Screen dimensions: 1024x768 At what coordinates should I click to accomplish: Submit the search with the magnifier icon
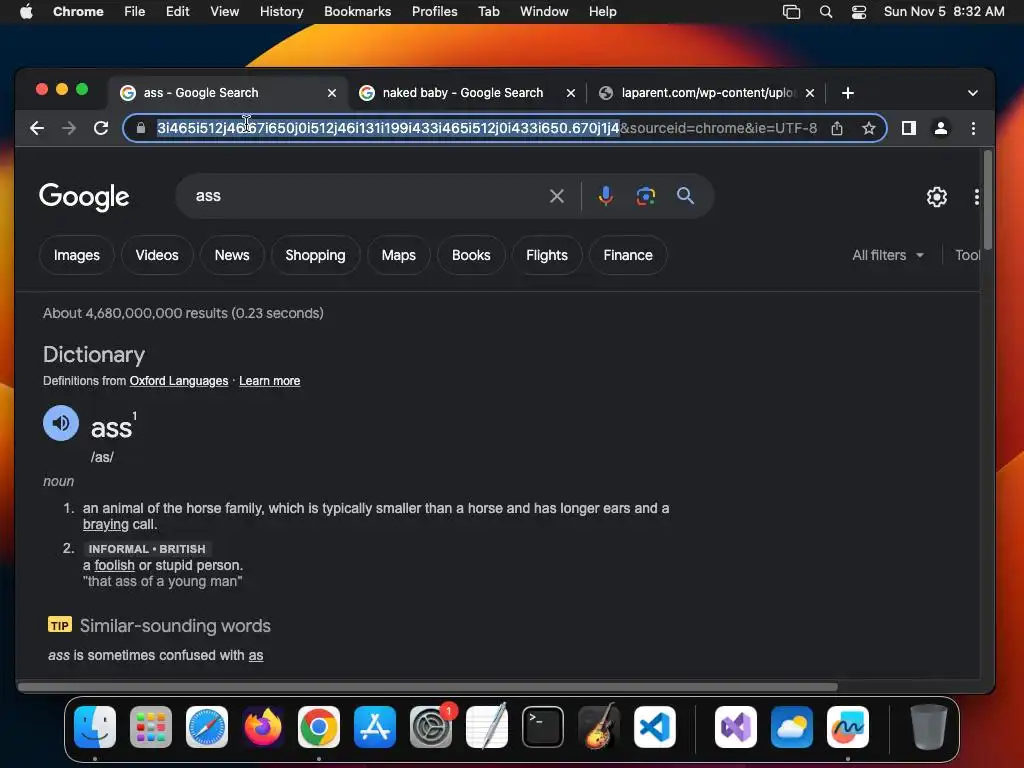(x=685, y=196)
